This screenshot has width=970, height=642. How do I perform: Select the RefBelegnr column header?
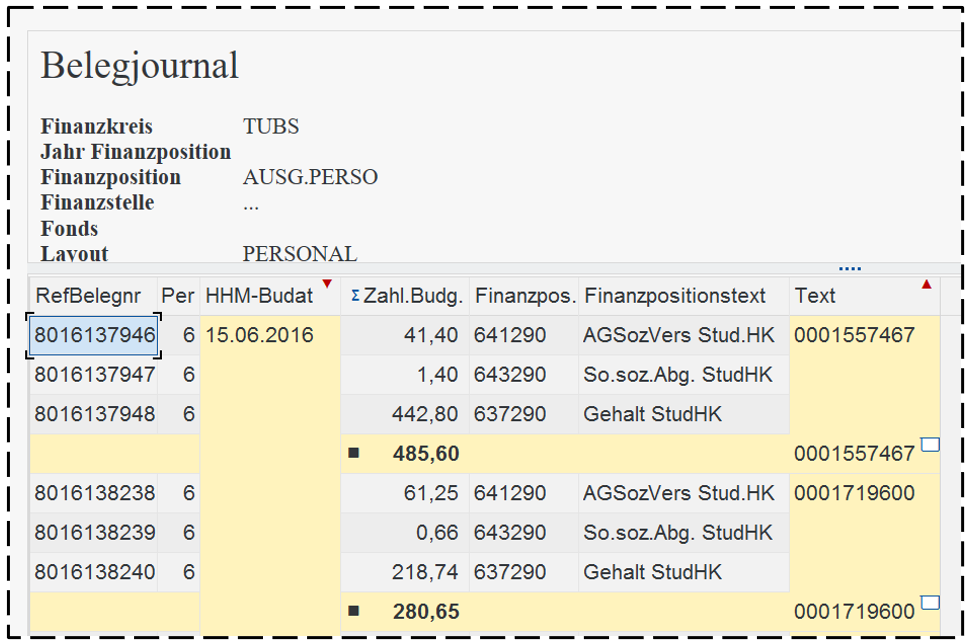(93, 296)
